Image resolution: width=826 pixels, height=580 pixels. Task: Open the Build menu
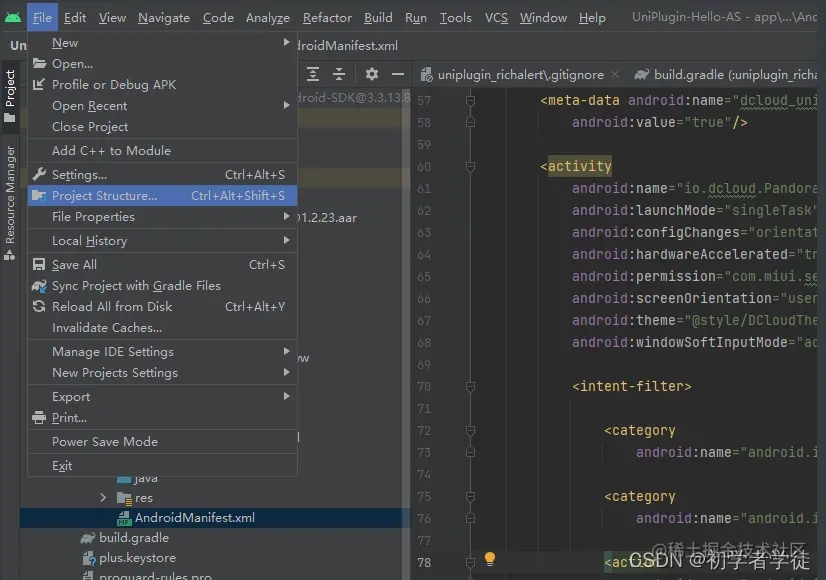[x=378, y=18]
